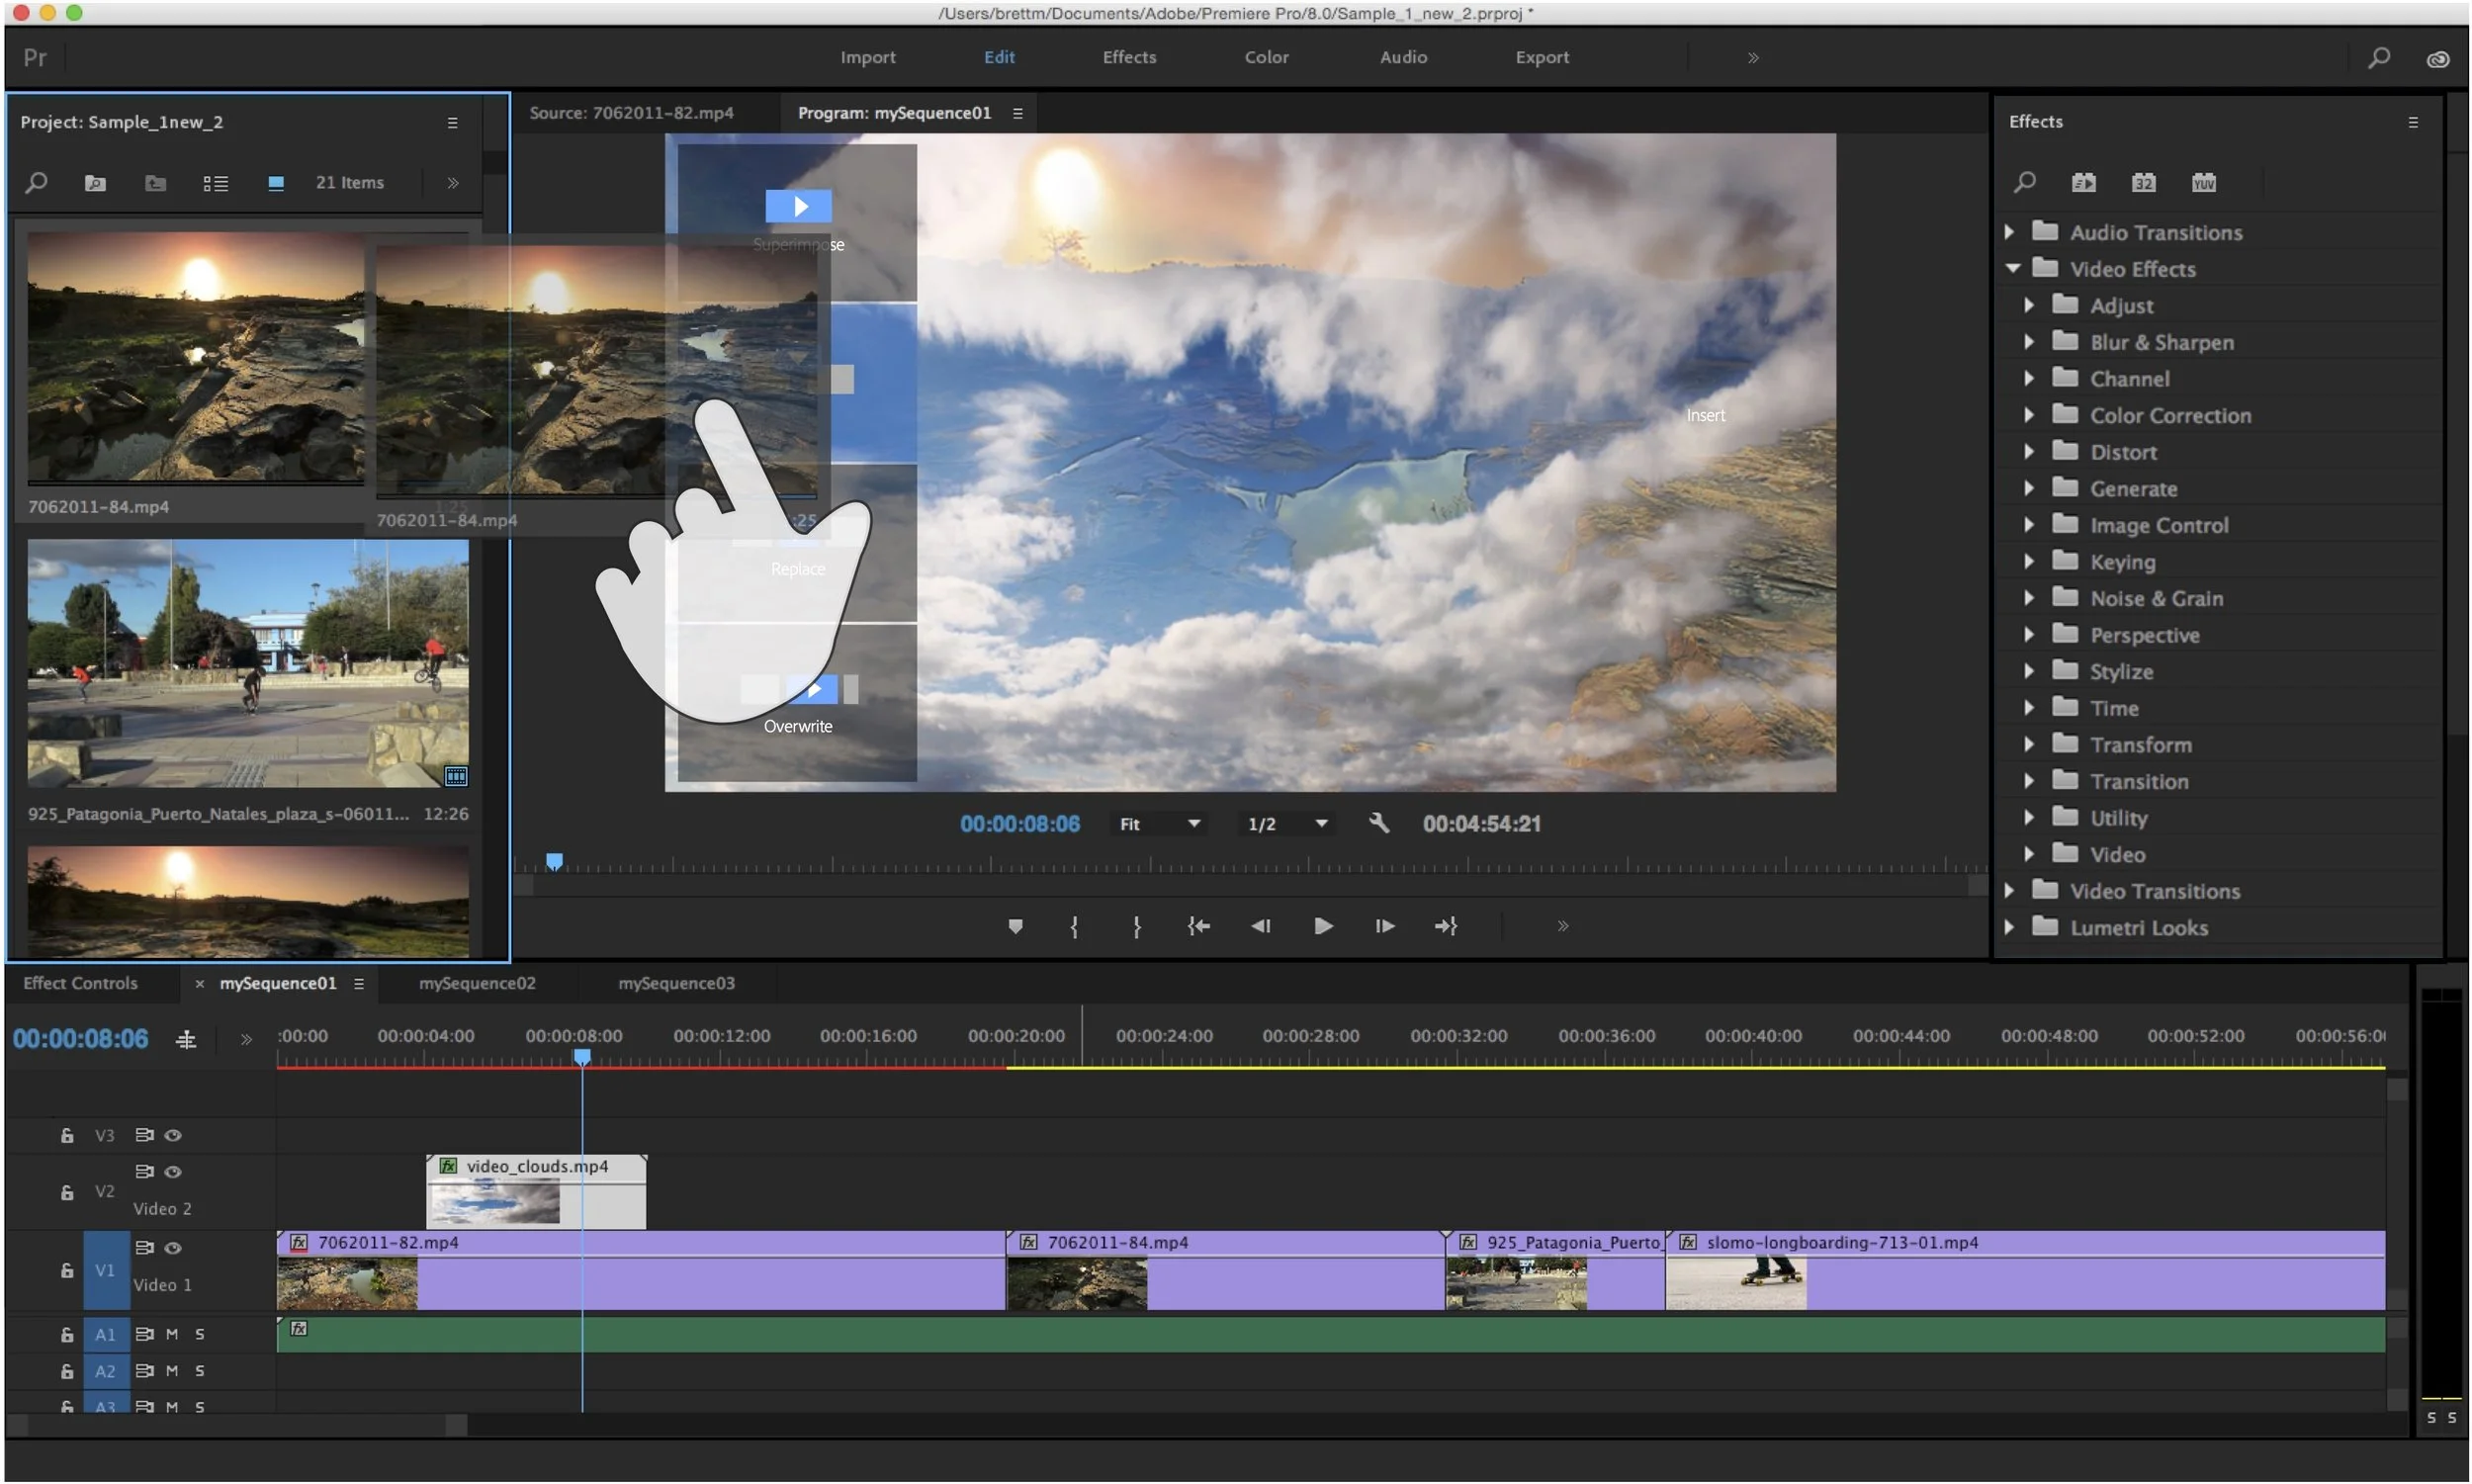Screen dimensions: 2472x1484
Task: Open Program monitor settings wrench
Action: [1378, 822]
